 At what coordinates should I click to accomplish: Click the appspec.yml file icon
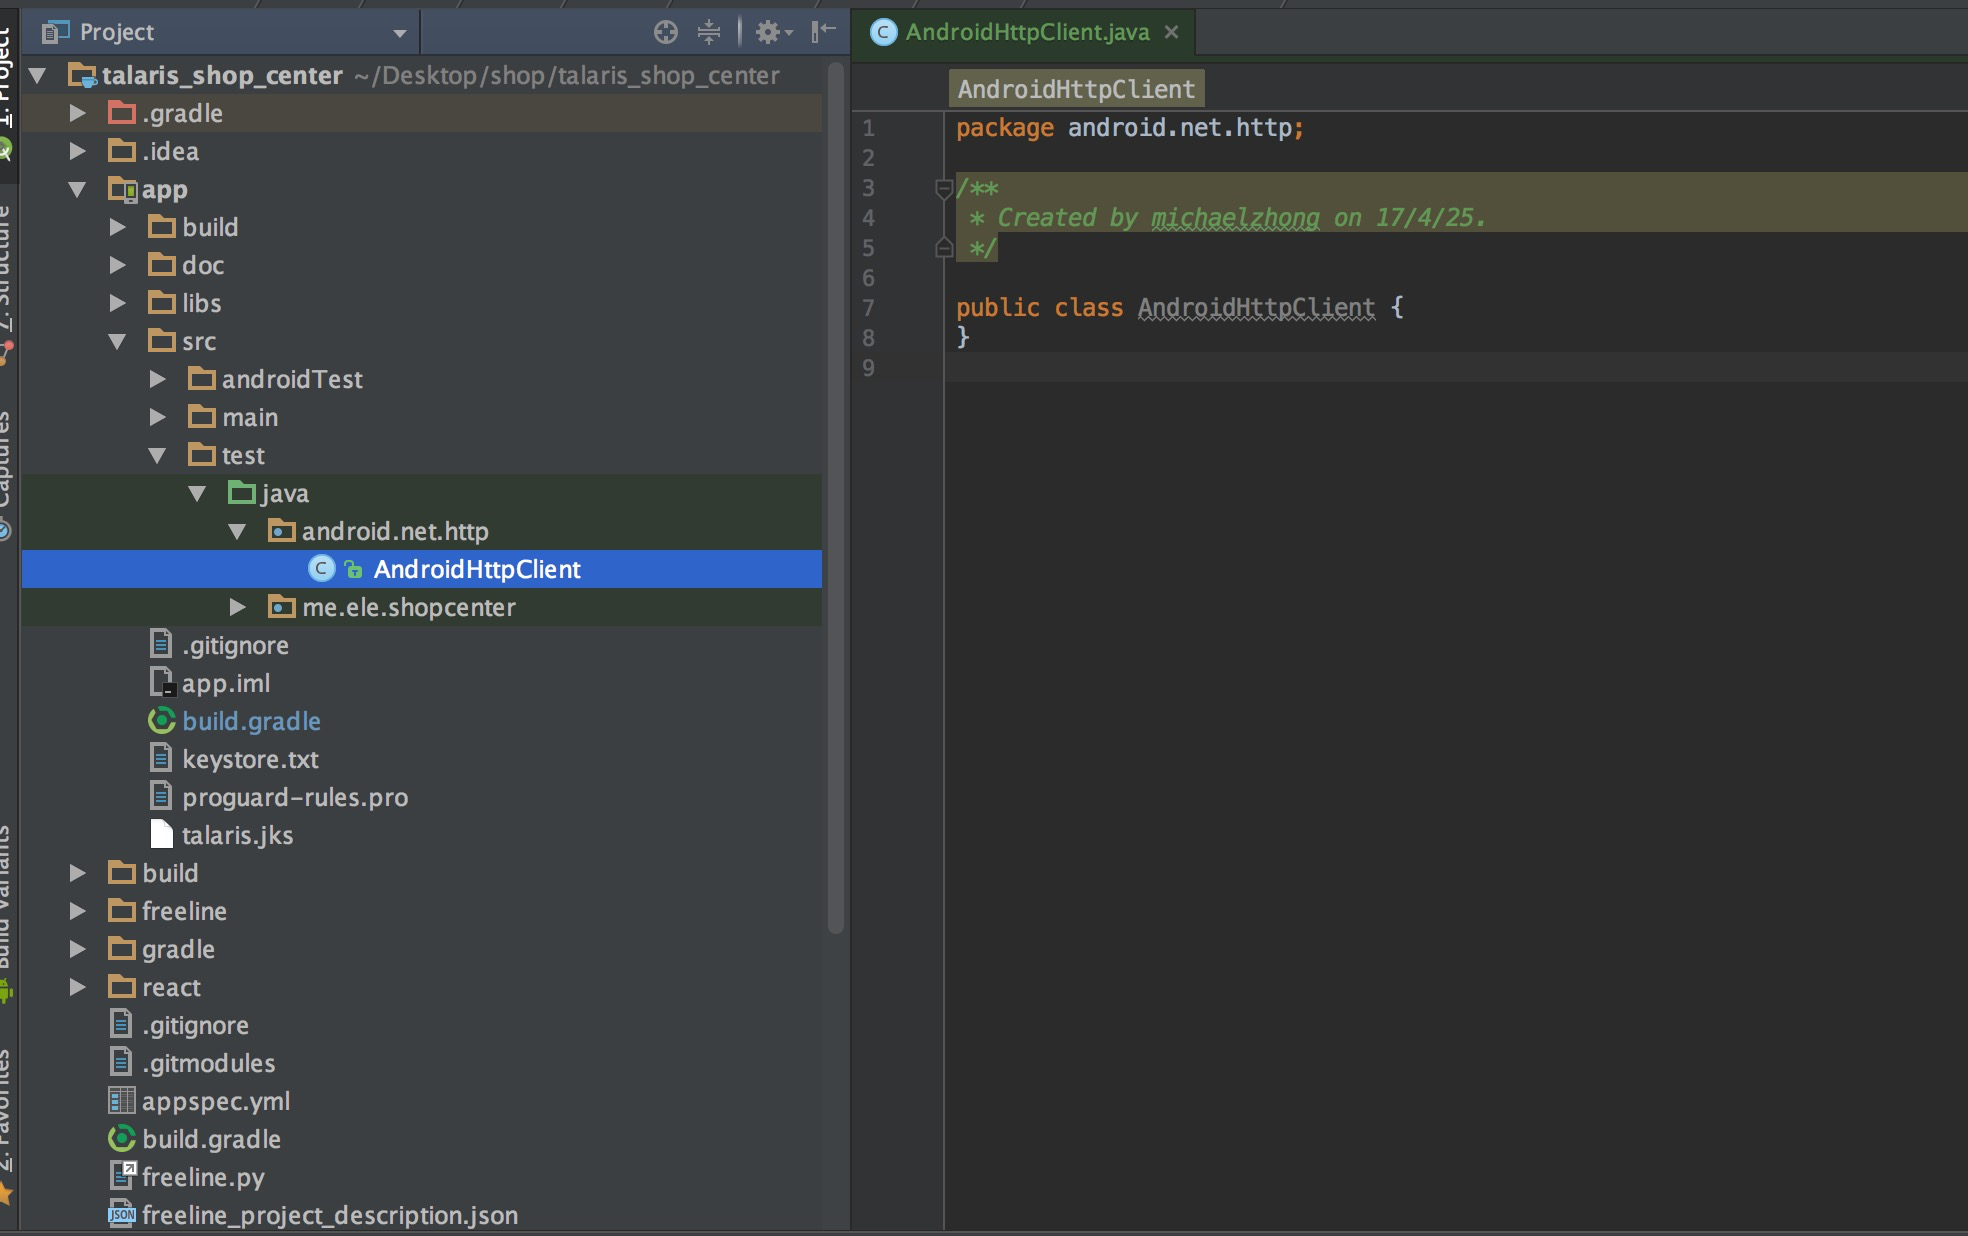click(121, 1101)
